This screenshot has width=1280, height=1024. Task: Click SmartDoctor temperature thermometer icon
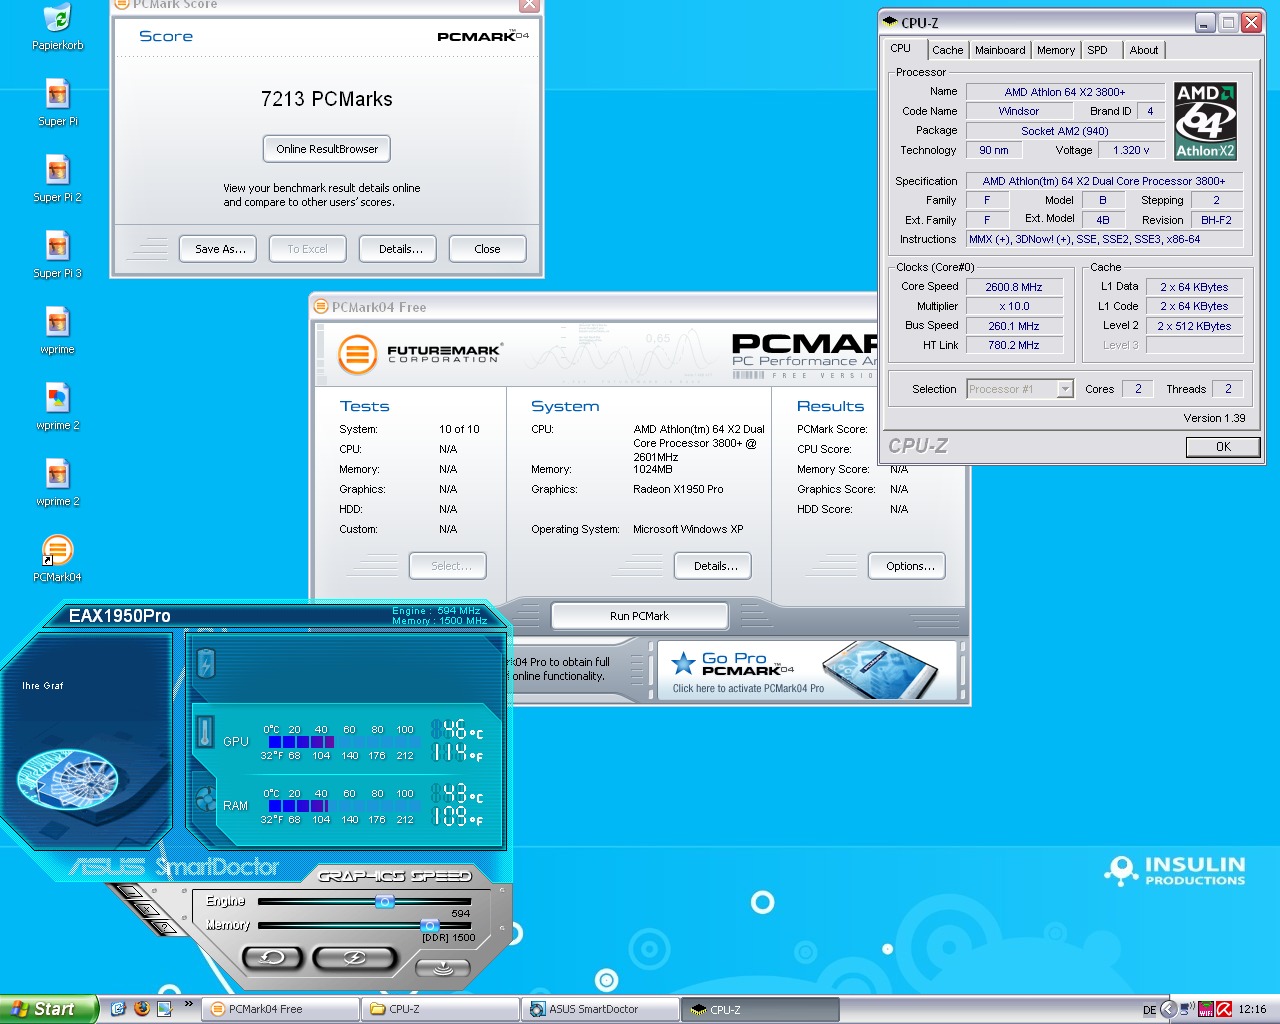tap(205, 732)
